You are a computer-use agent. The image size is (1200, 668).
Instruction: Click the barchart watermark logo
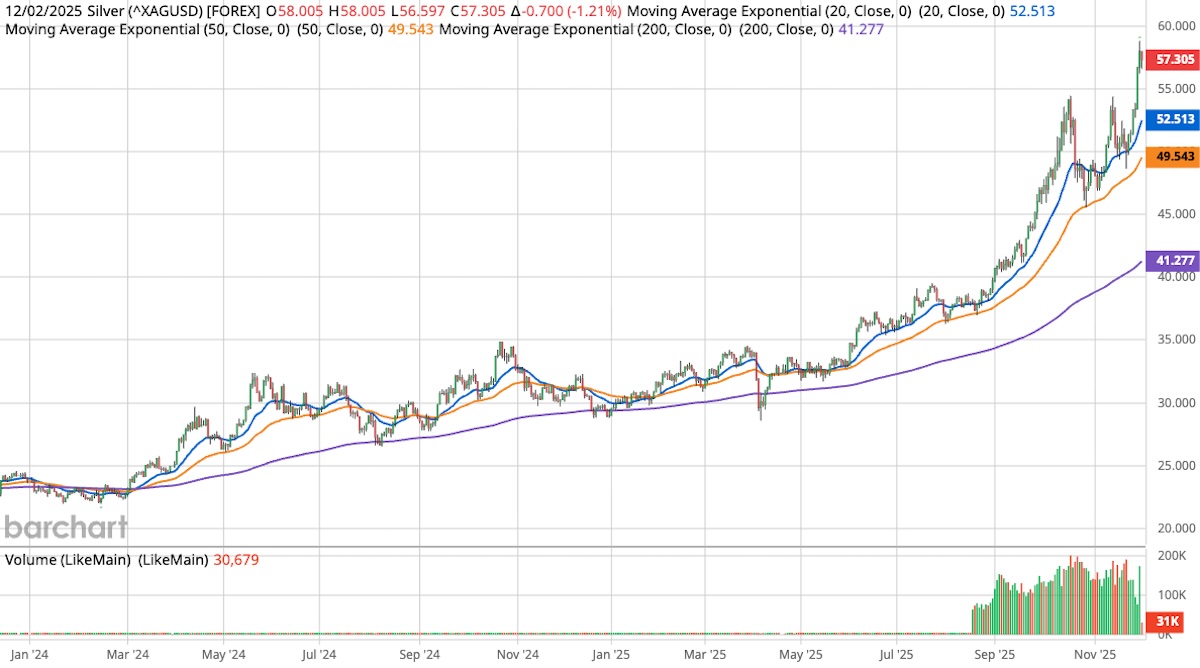tap(65, 527)
